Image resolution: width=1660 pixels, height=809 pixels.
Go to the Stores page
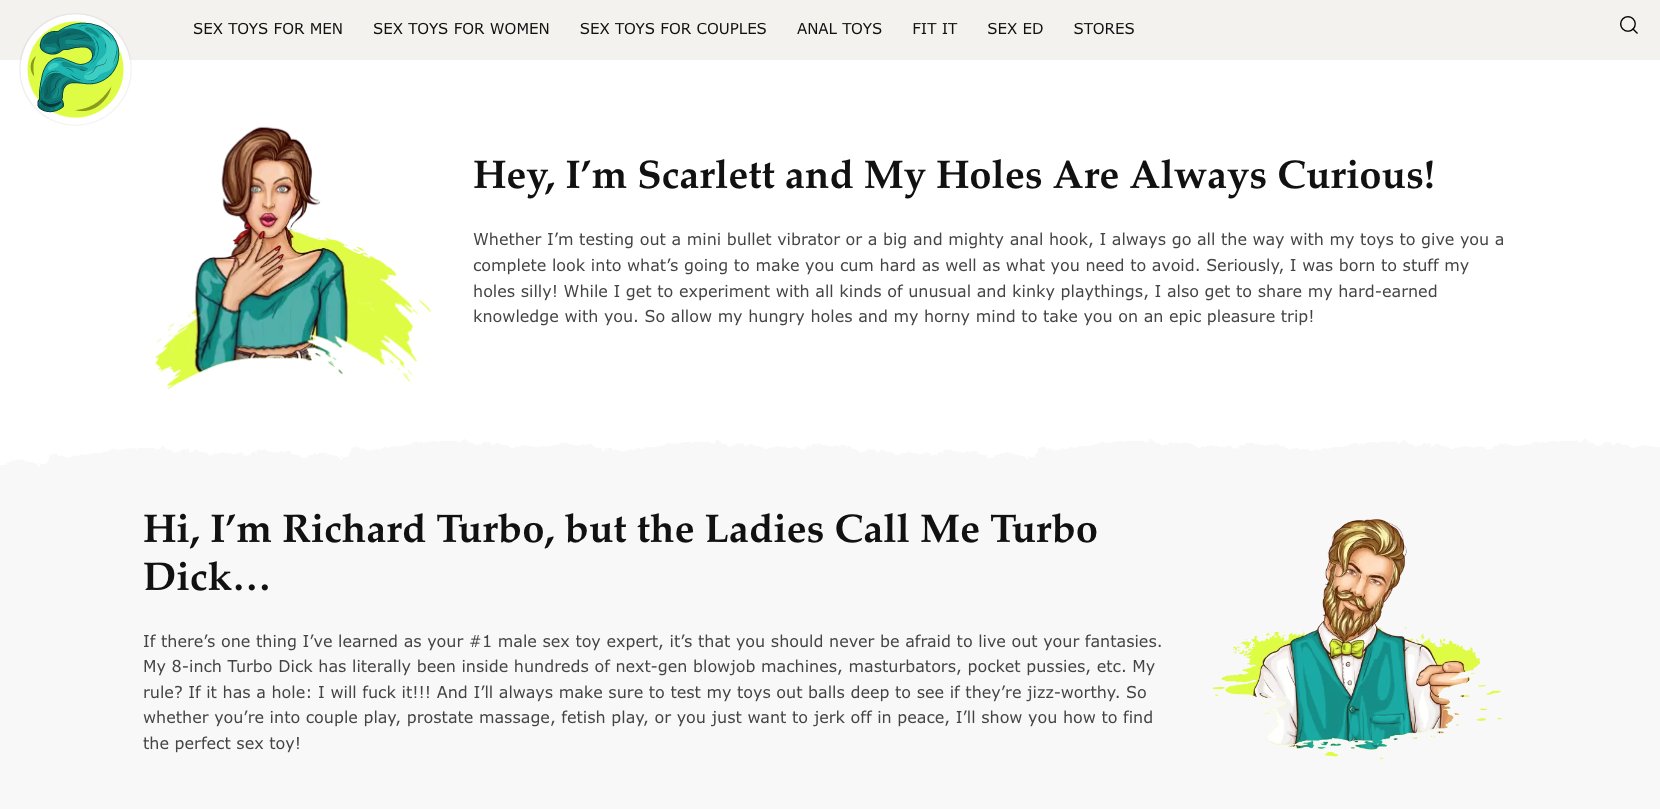point(1104,29)
